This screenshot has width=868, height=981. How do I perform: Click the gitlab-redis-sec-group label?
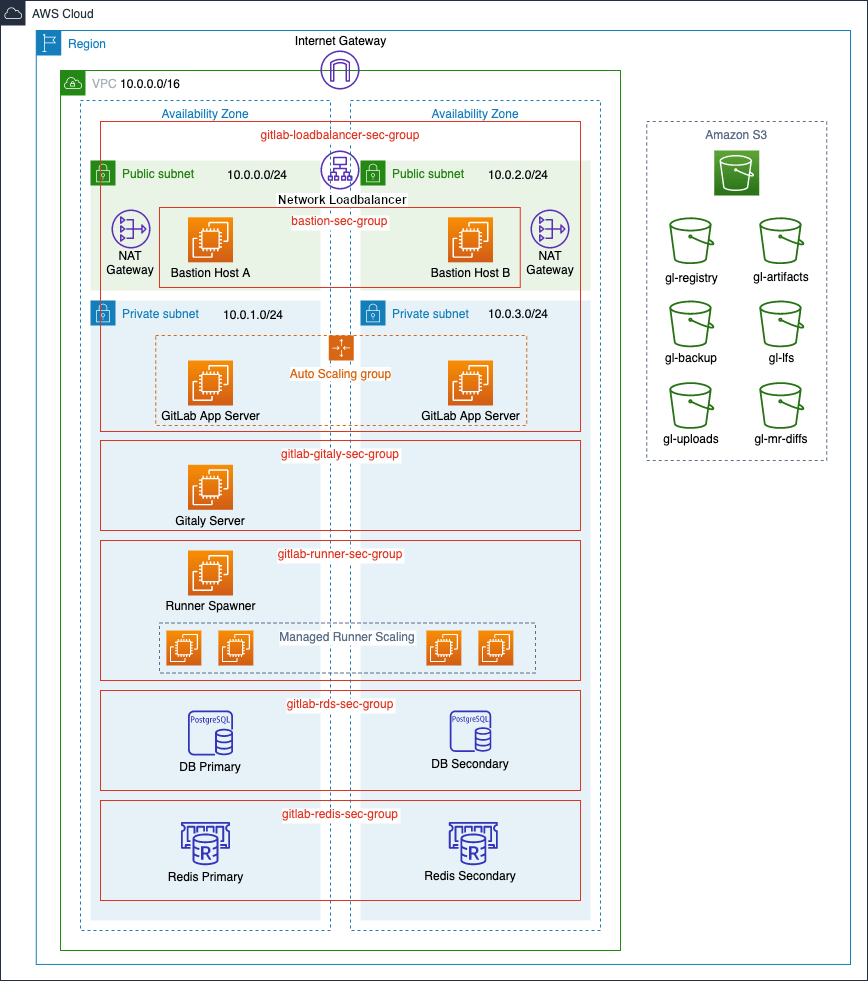[339, 814]
